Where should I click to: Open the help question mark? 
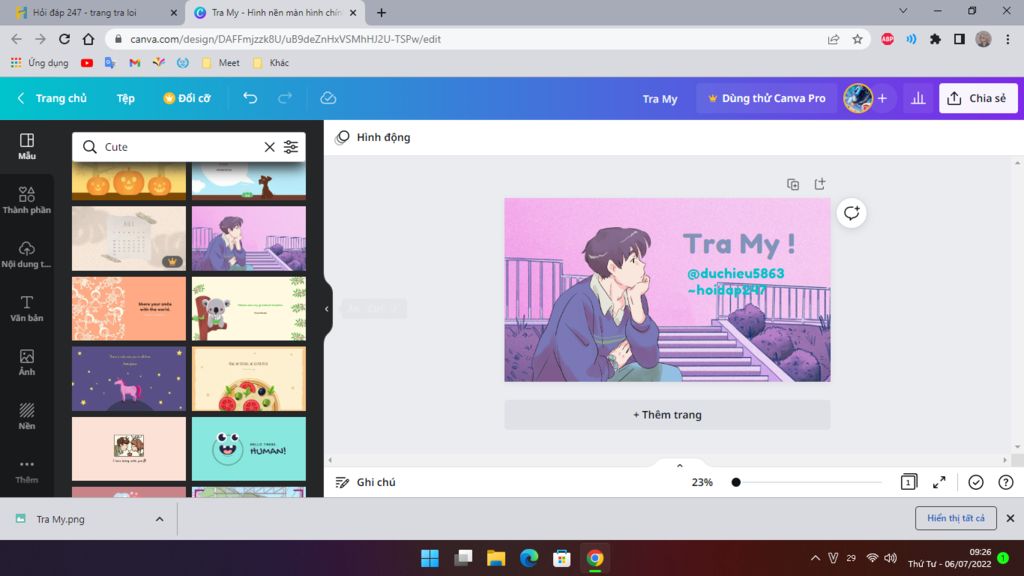click(x=1006, y=482)
